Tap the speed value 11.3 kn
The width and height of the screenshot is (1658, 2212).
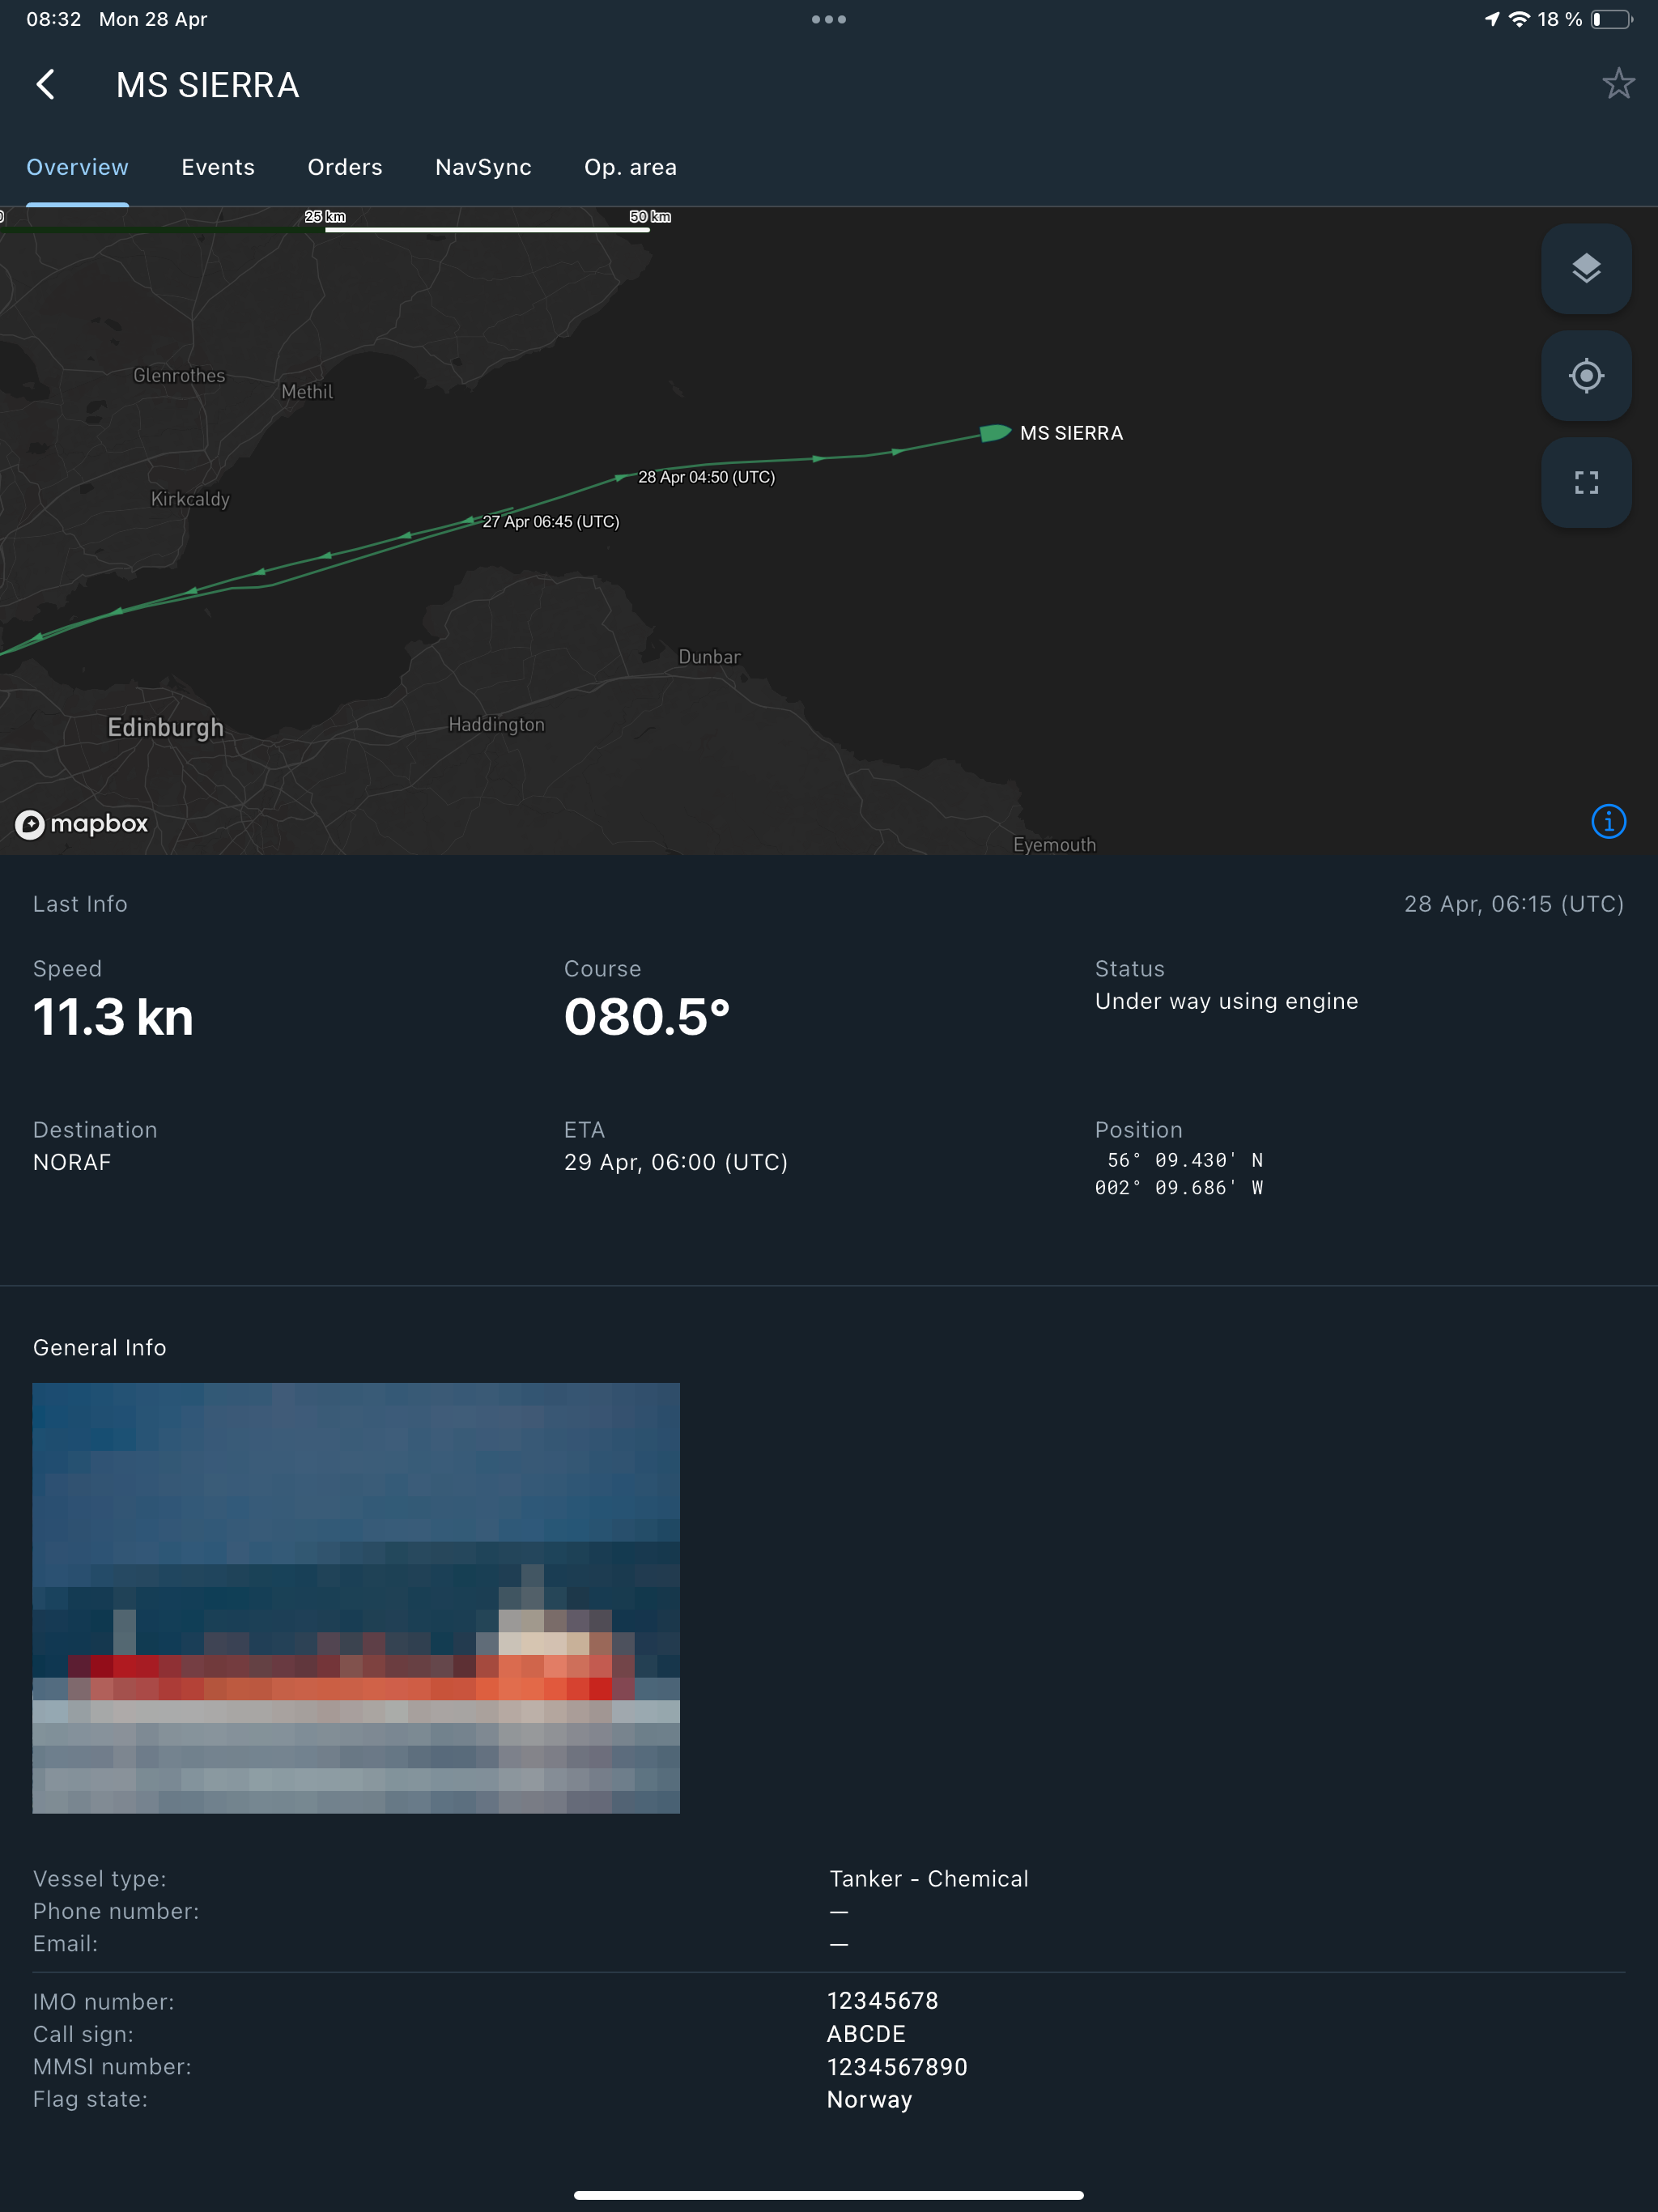point(113,1017)
